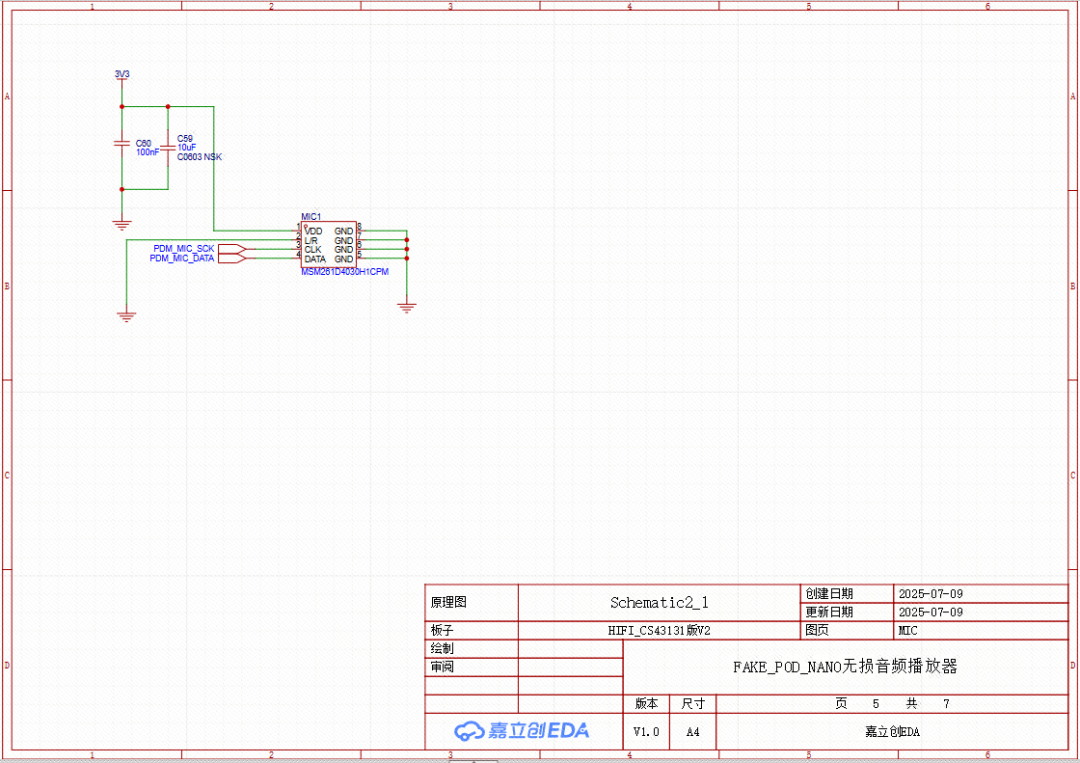Click the MSM261D4030H1CPM part number label

pyautogui.click(x=345, y=271)
